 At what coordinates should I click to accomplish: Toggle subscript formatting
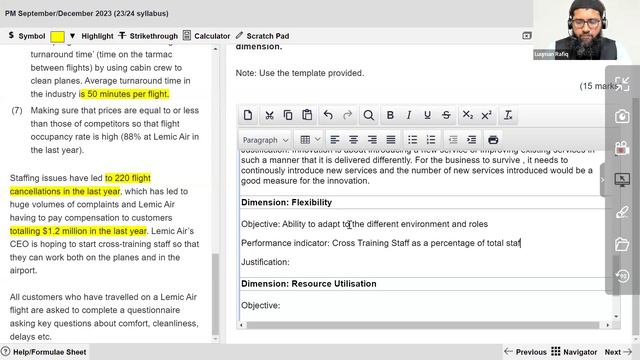pyautogui.click(x=467, y=116)
